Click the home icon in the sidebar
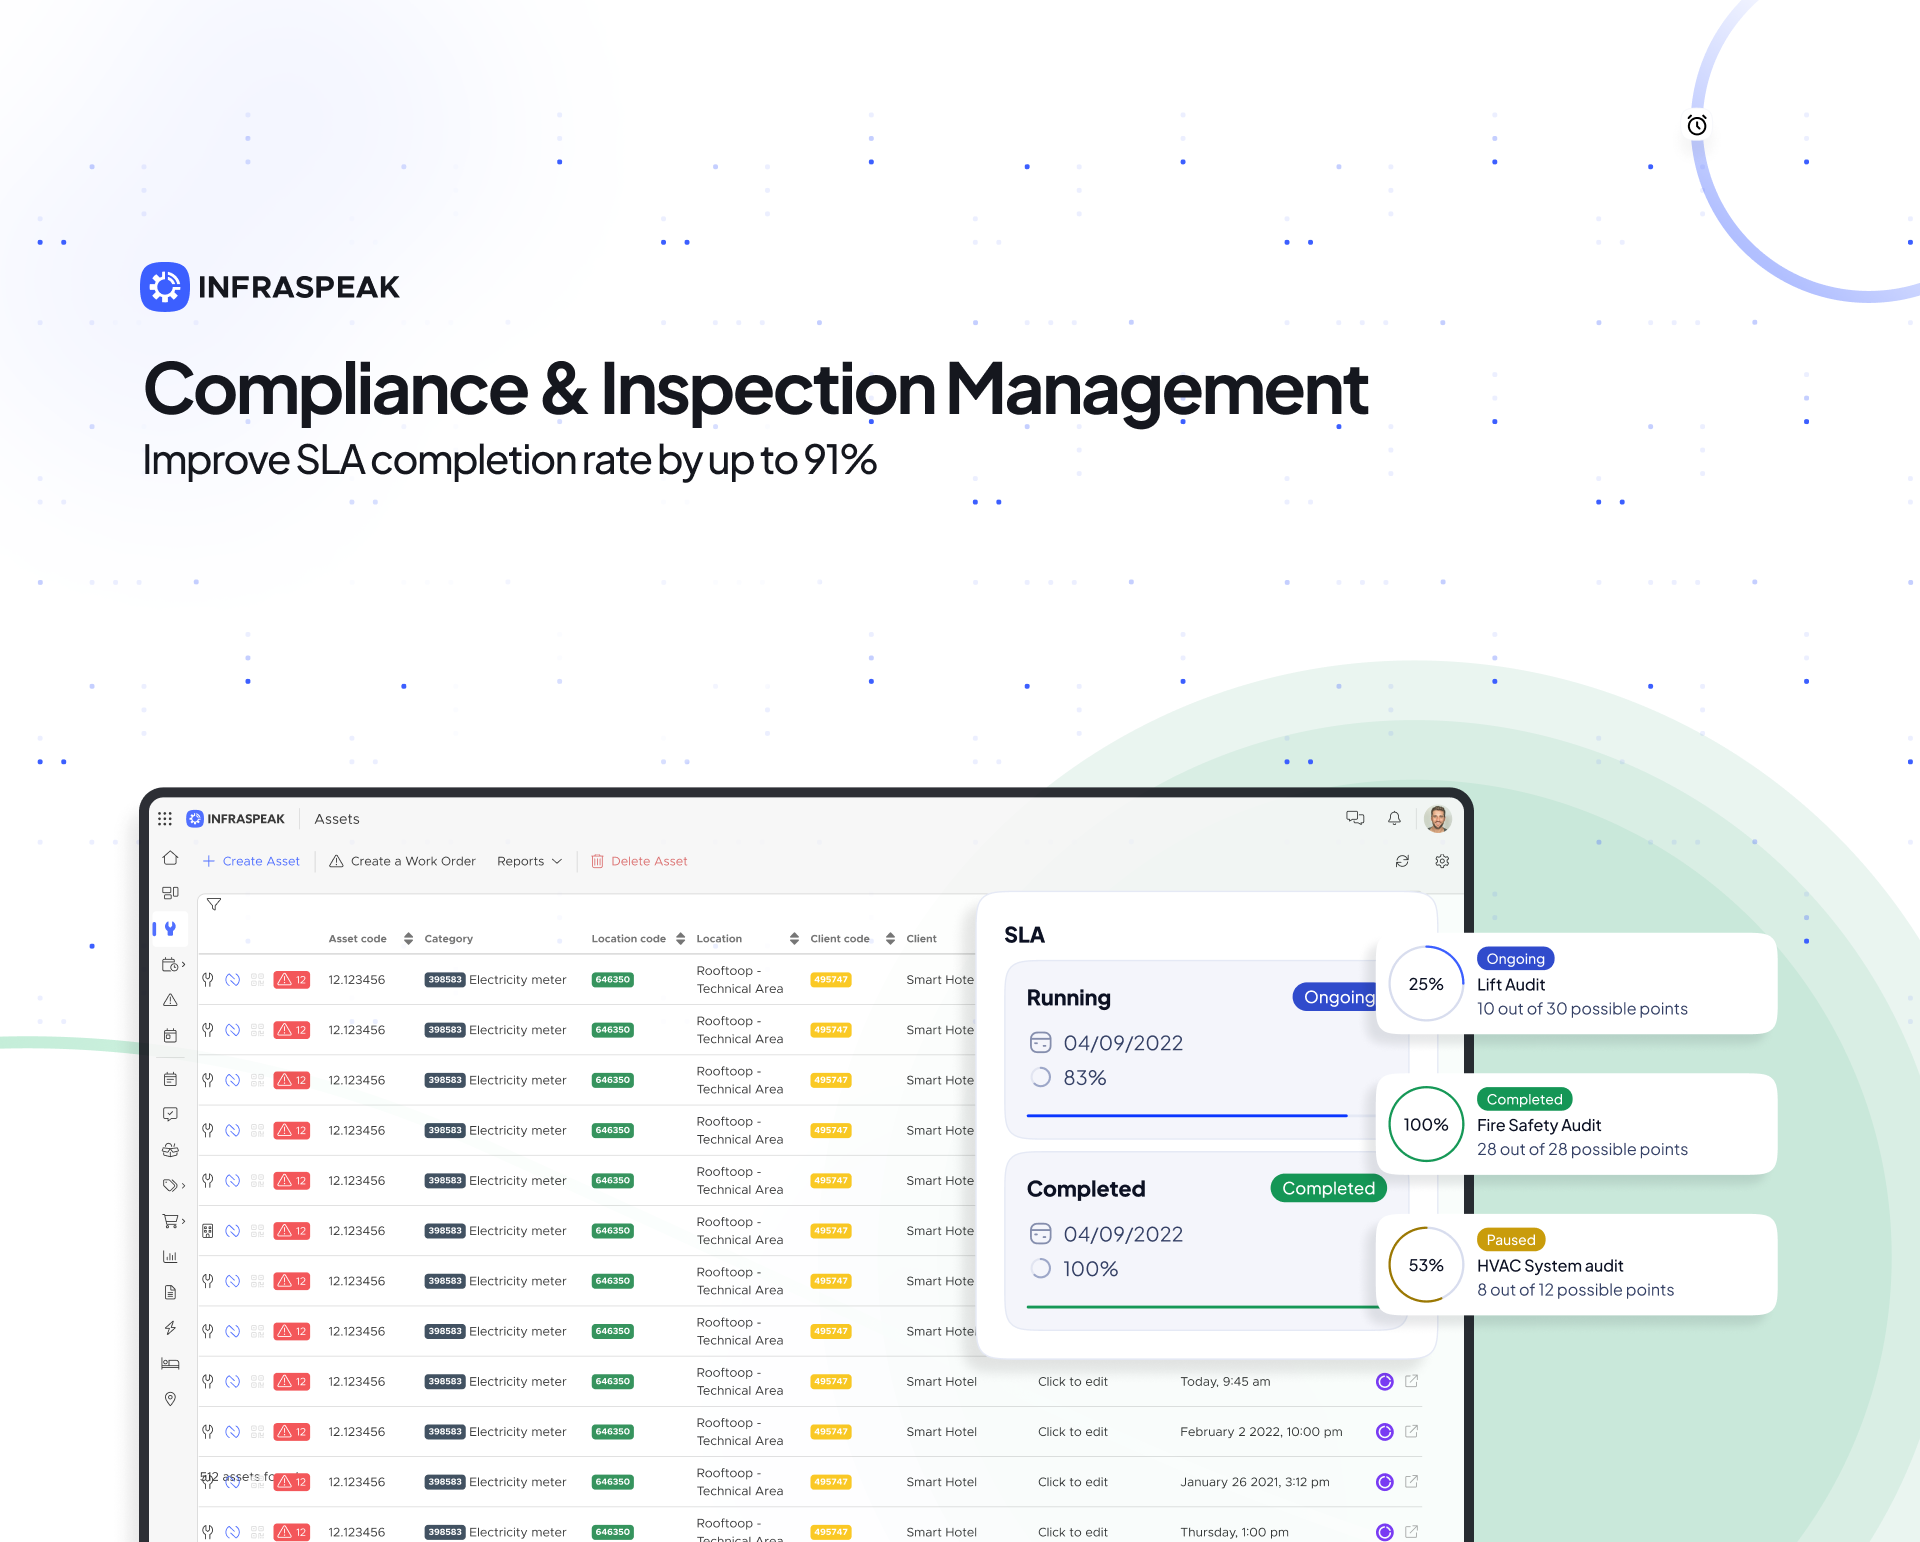 [x=170, y=858]
